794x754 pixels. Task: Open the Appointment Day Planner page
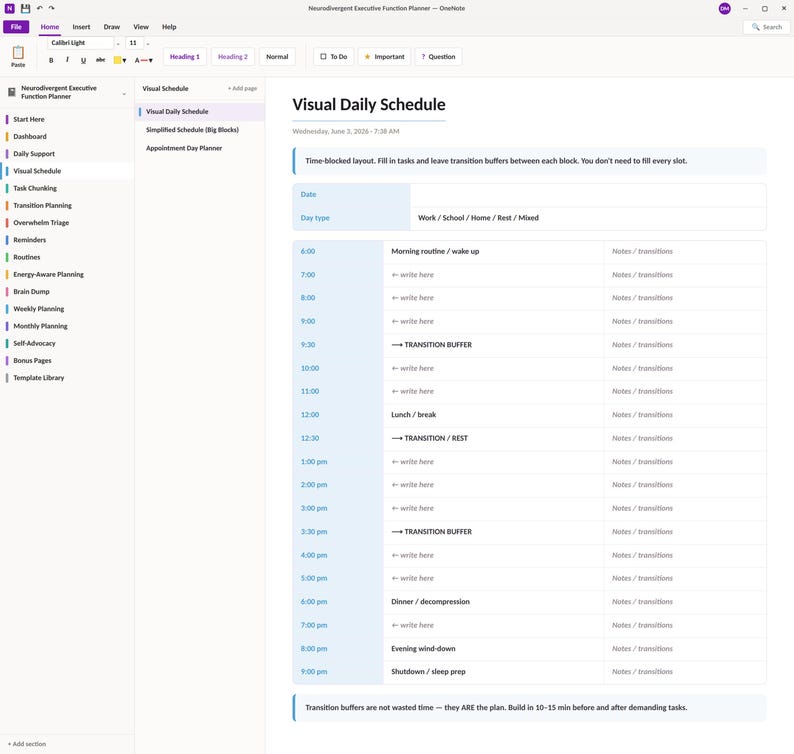(x=200, y=148)
